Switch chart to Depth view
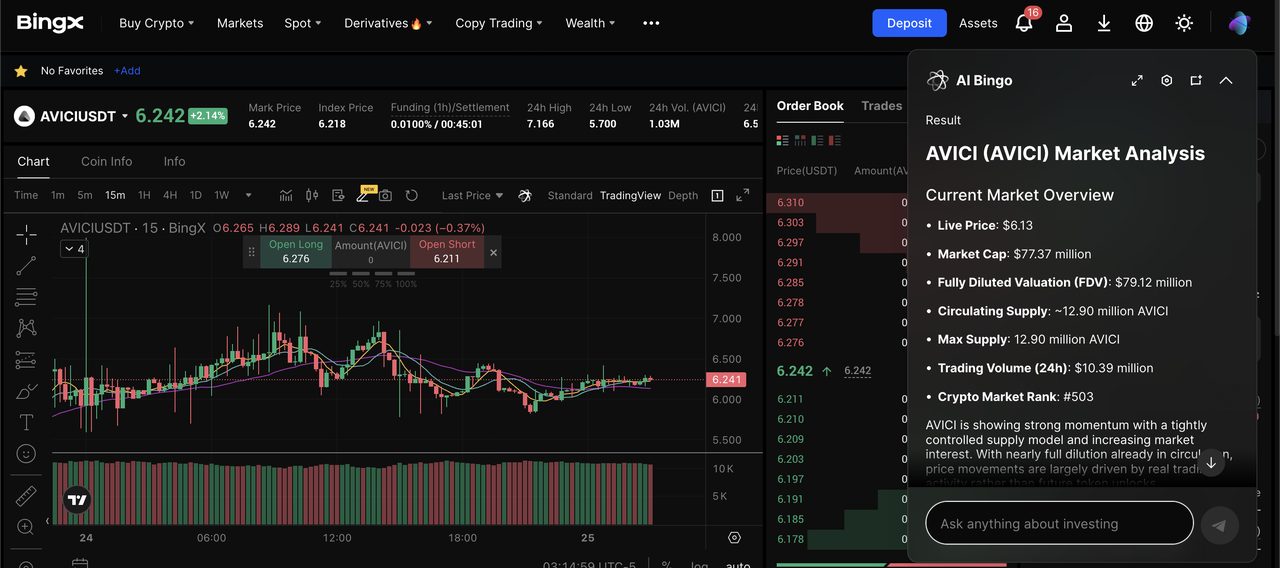The image size is (1280, 568). click(683, 196)
